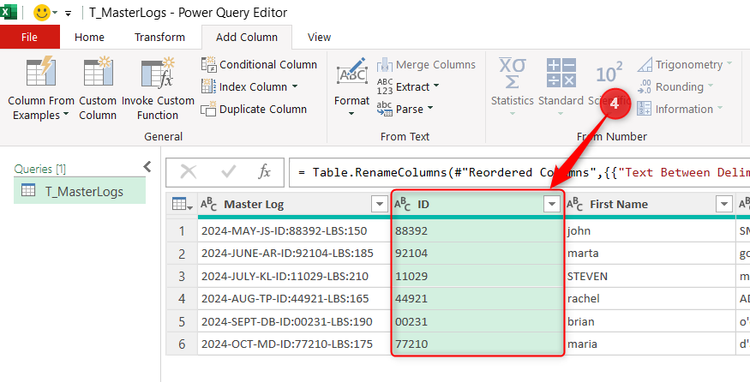
Task: Open the ID column filter dropdown
Action: pos(551,205)
